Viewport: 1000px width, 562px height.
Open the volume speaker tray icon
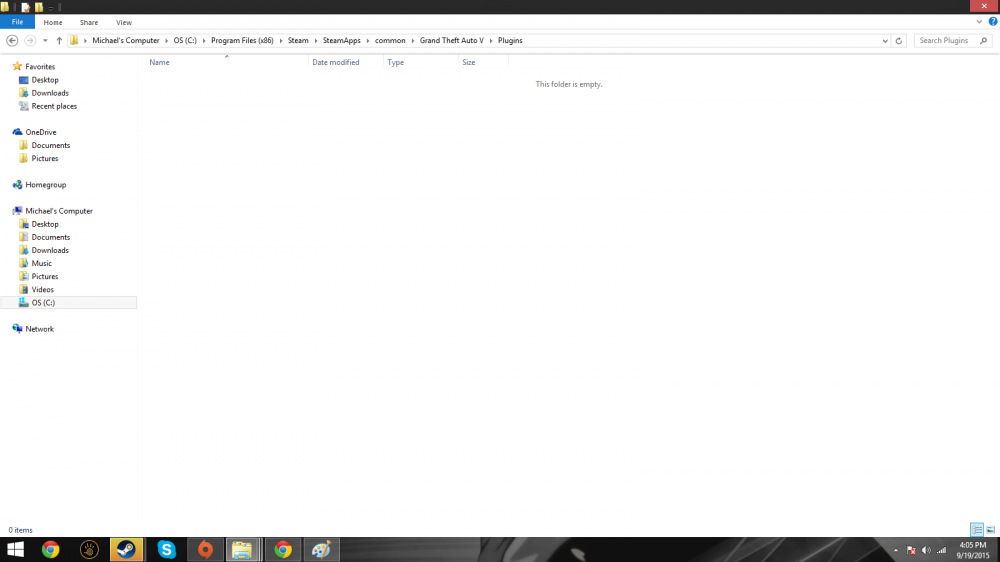[x=926, y=550]
